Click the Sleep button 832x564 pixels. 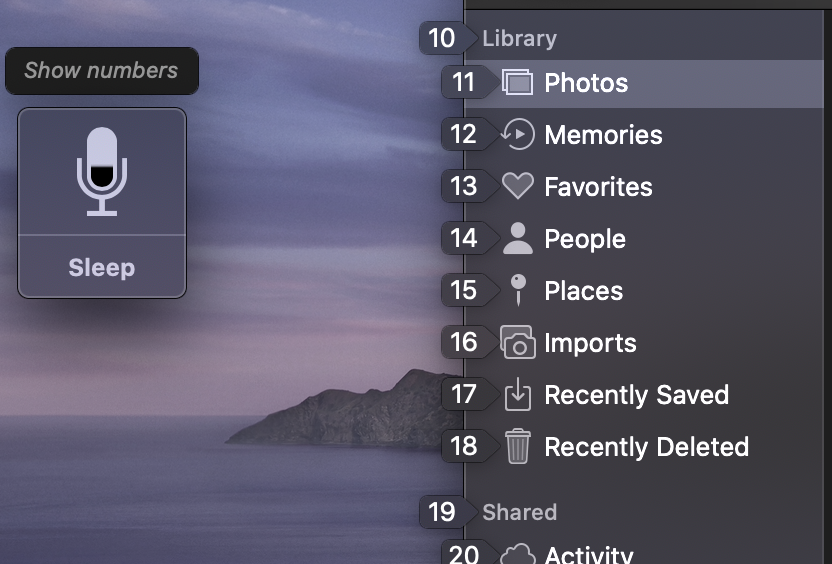102,268
